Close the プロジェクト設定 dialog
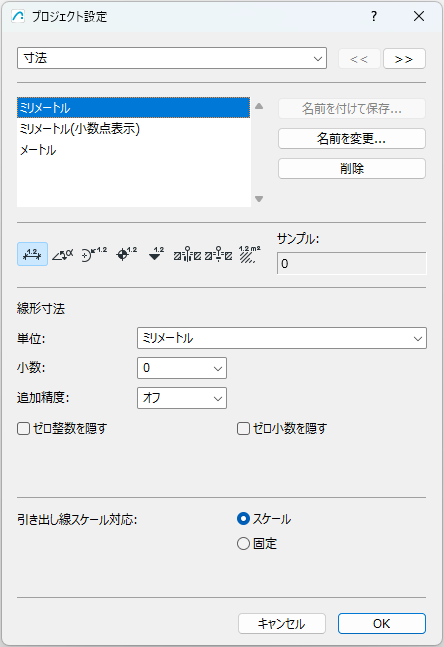Screen dimensions: 444x647 click(419, 17)
